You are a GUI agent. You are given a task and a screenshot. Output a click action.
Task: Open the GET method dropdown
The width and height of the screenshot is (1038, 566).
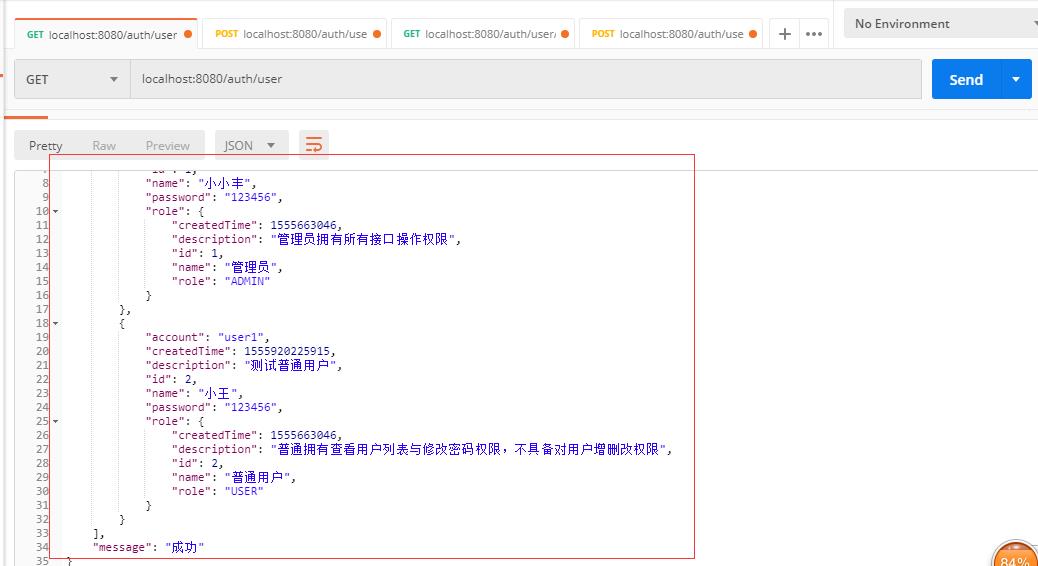tap(72, 79)
